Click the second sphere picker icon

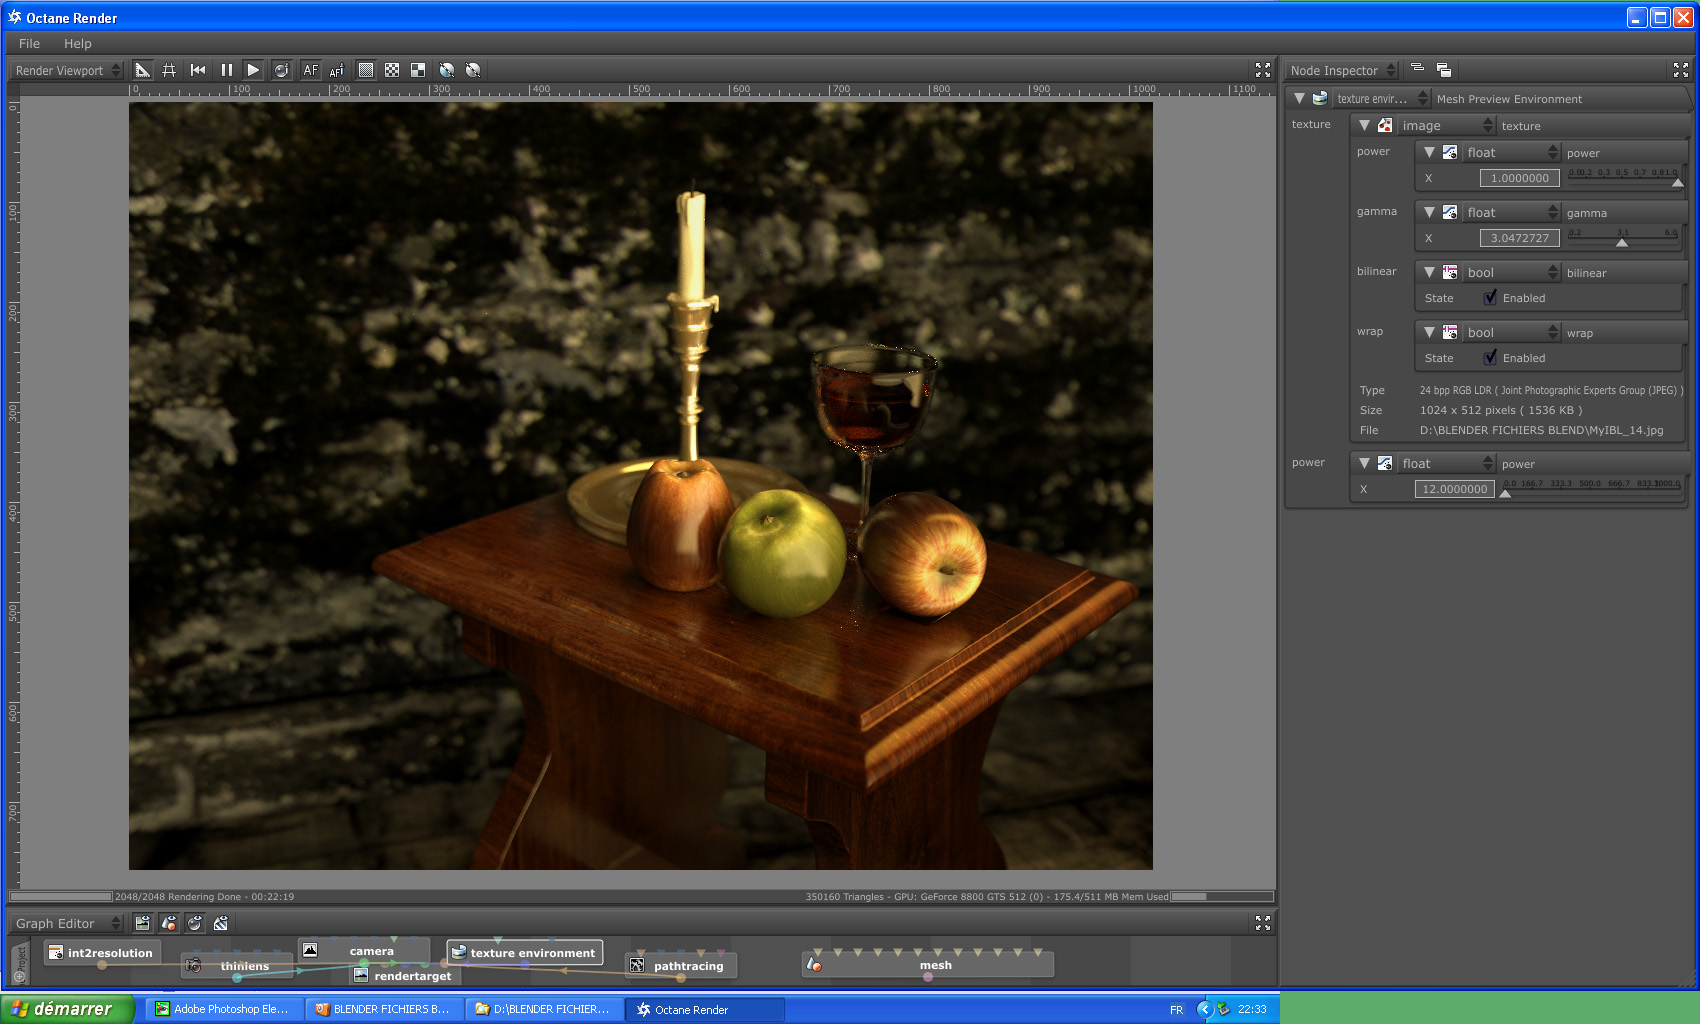coord(473,70)
